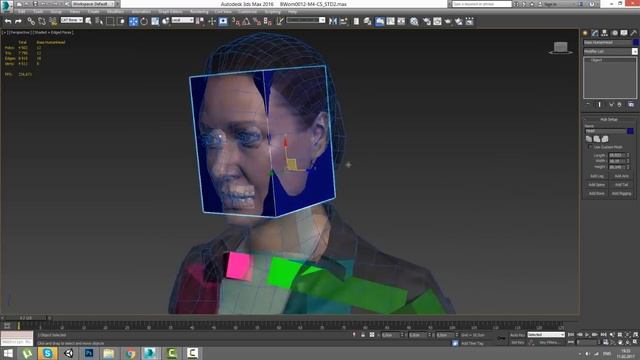
Task: Collapse the Hub Setup rollout
Action: [x=609, y=120]
